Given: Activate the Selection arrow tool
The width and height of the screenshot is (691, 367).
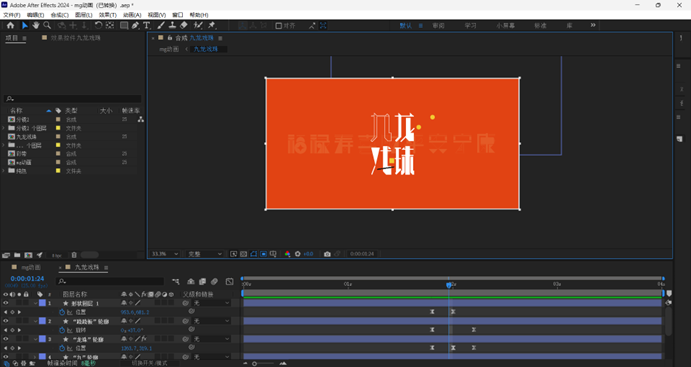Looking at the screenshot, I should click(x=25, y=26).
